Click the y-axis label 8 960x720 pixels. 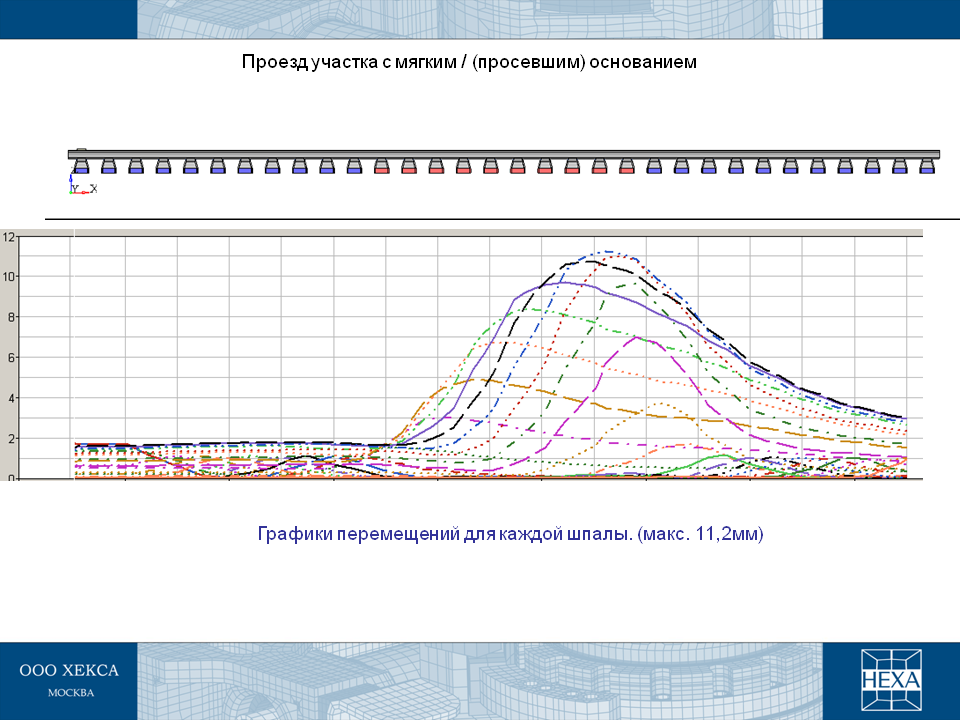(x=10, y=317)
